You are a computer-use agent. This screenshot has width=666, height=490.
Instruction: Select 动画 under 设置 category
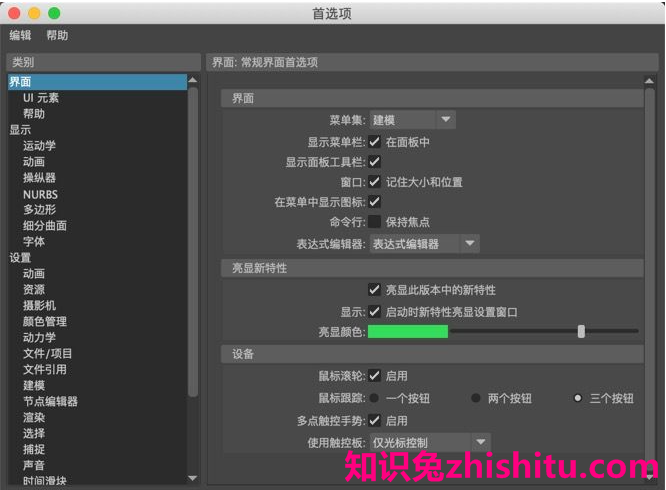tap(34, 274)
